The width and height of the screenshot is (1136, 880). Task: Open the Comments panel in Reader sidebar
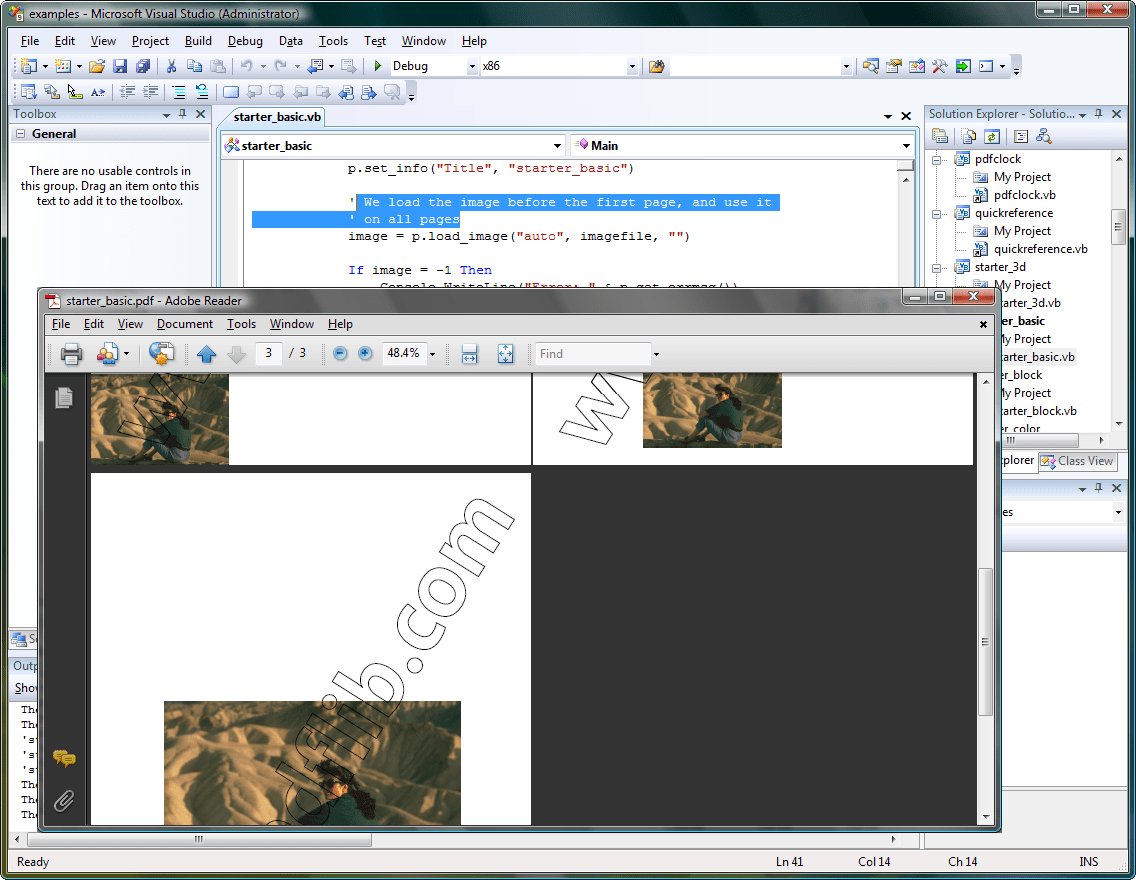click(x=64, y=759)
